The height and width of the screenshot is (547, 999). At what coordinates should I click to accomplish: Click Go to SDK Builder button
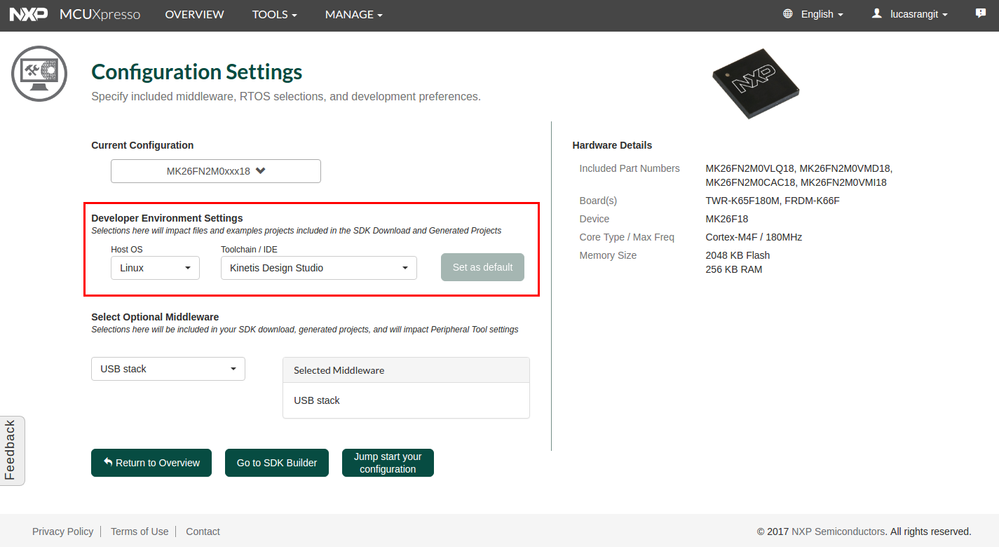pos(277,463)
